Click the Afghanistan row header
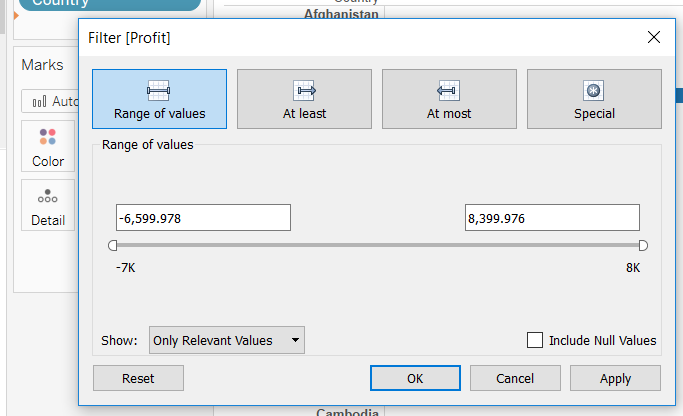683x416 pixels. (340, 15)
